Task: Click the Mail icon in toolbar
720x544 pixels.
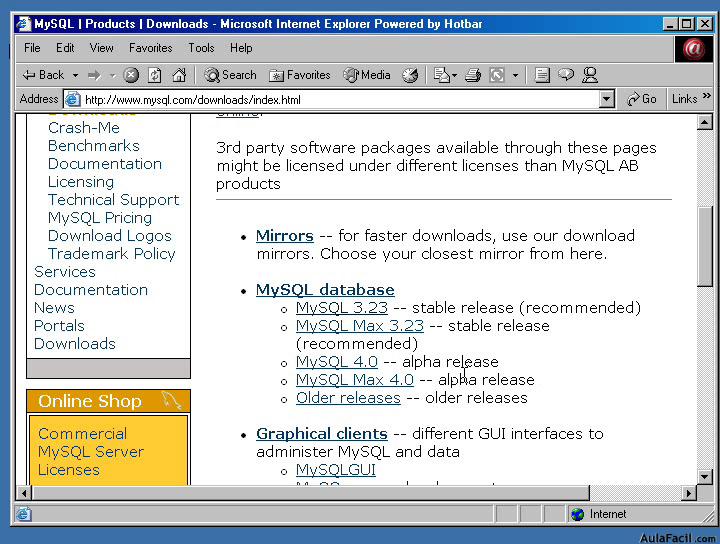Action: pos(442,75)
